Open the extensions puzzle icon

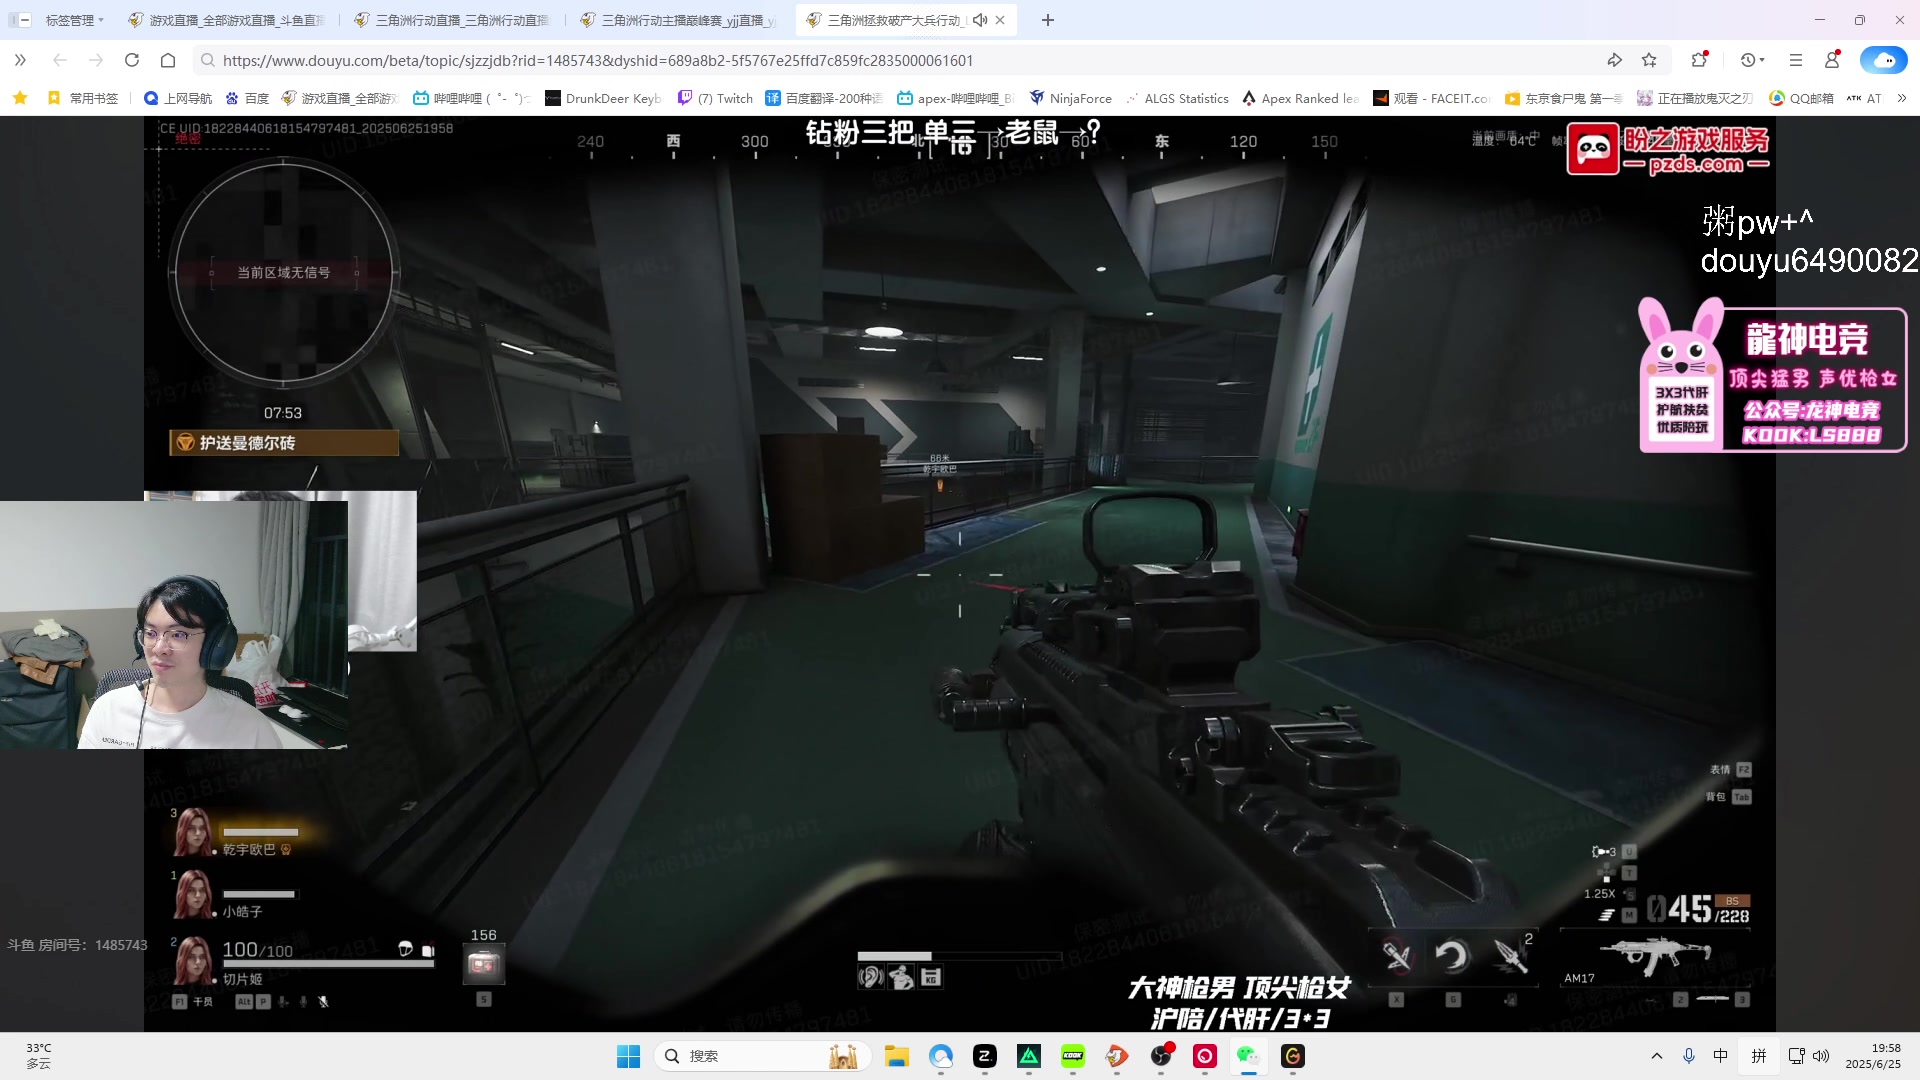[1699, 60]
